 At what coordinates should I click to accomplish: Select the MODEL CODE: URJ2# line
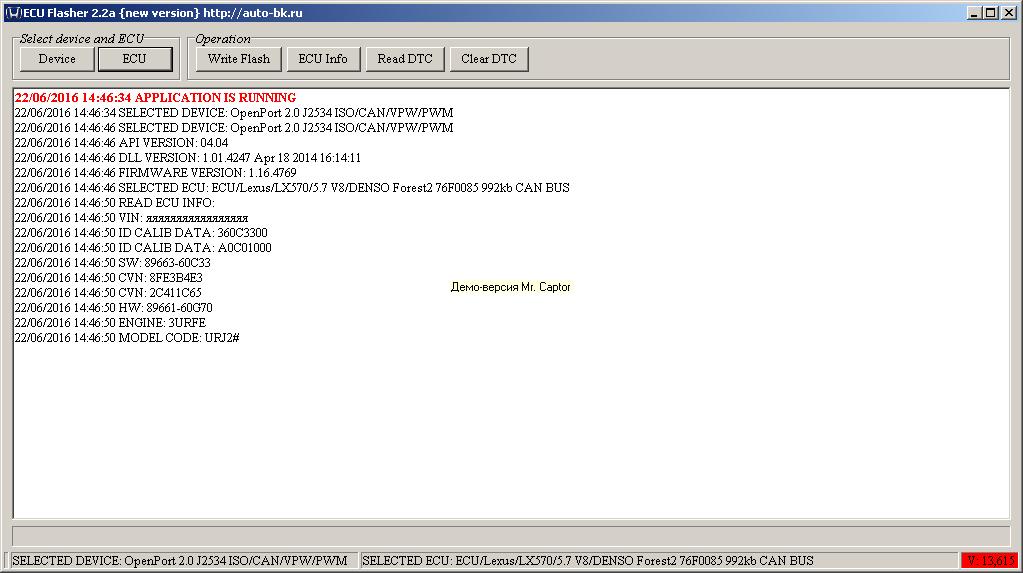(x=127, y=338)
